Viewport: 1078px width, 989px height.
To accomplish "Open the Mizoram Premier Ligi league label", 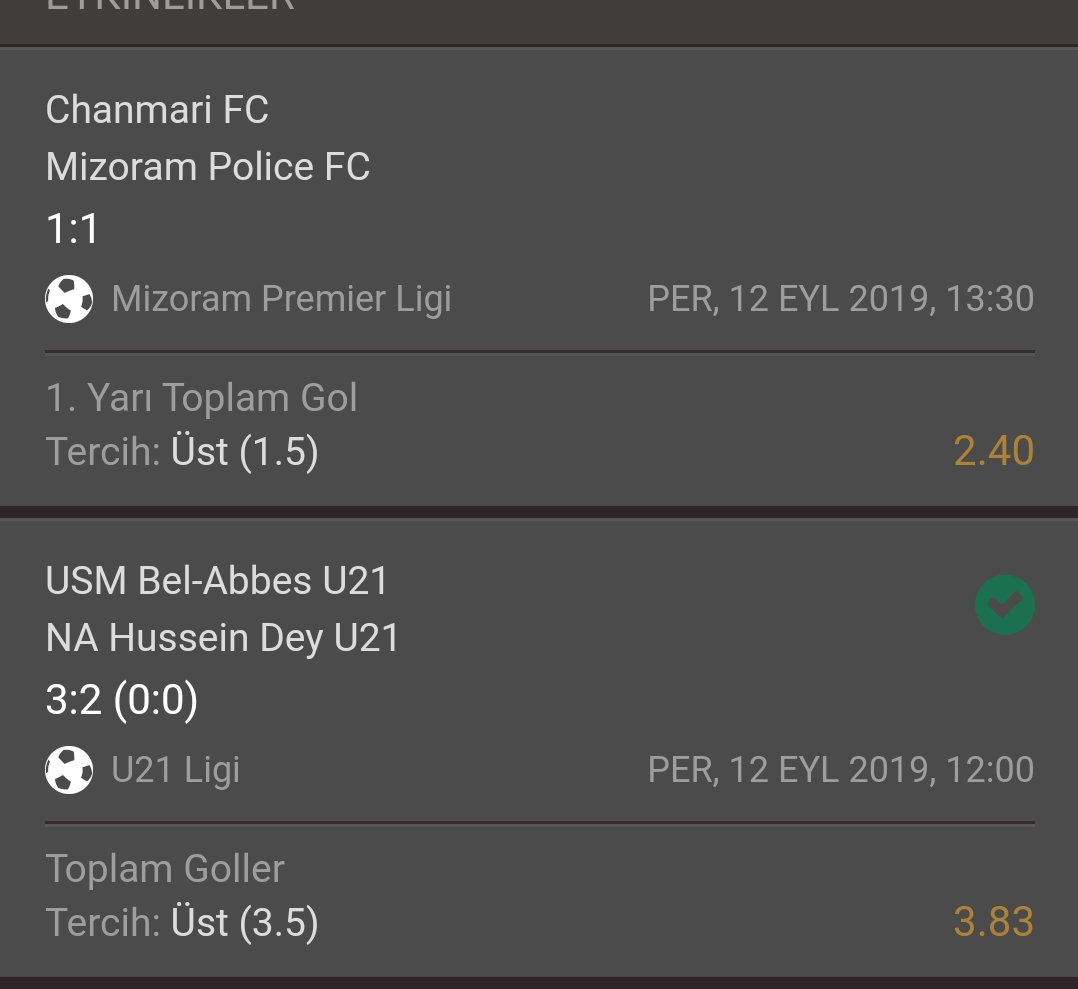I will (281, 299).
